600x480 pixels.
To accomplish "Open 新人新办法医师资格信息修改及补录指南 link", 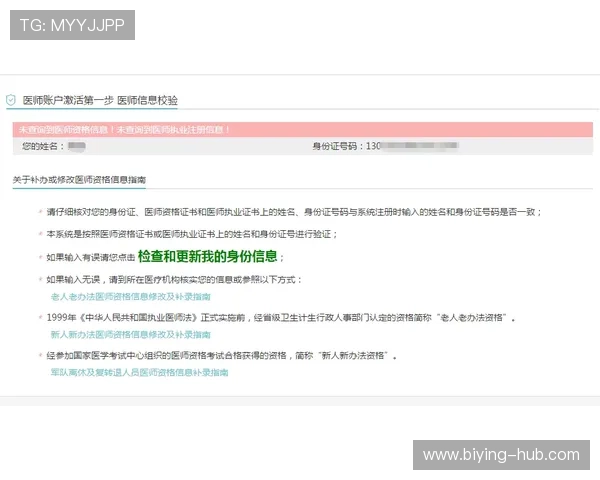I will [130, 335].
